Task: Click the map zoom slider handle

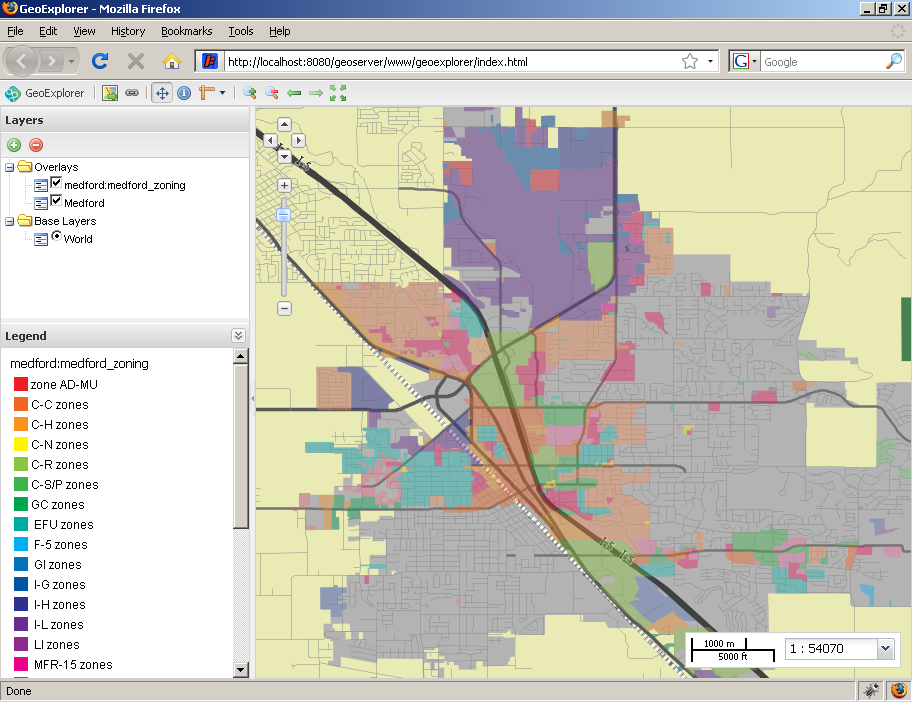Action: 284,214
